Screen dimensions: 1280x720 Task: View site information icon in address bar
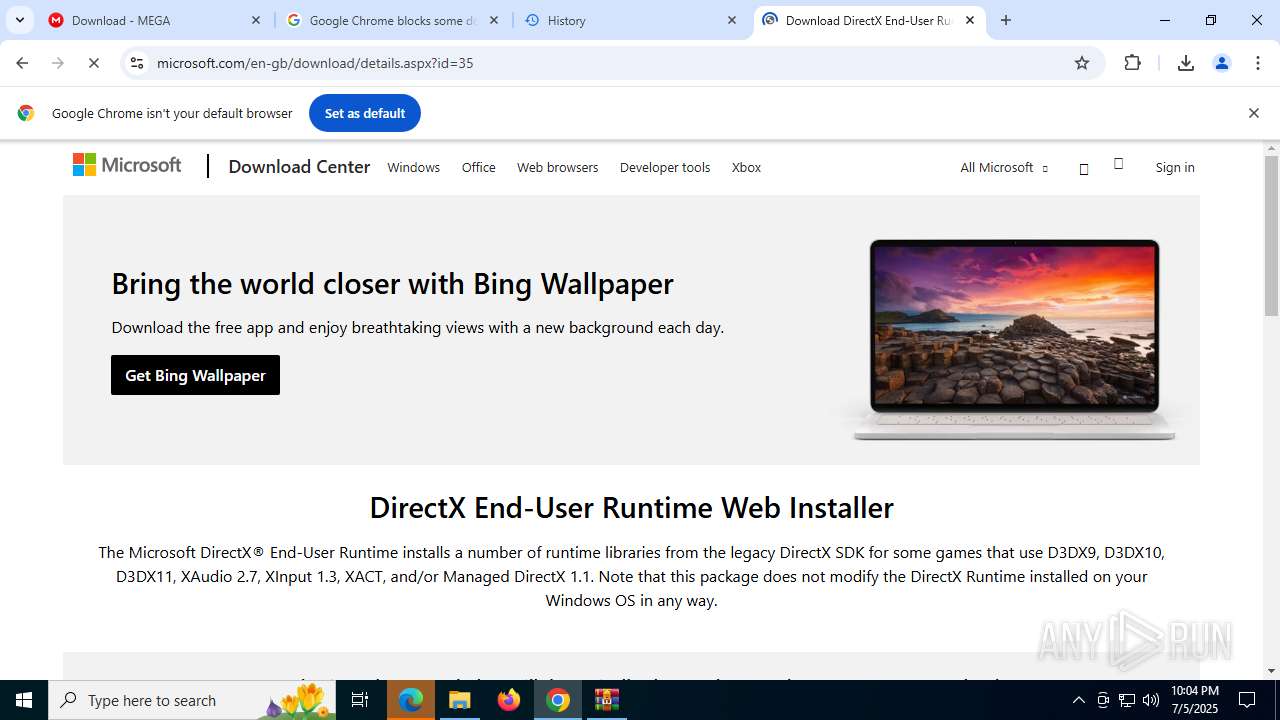(x=137, y=63)
